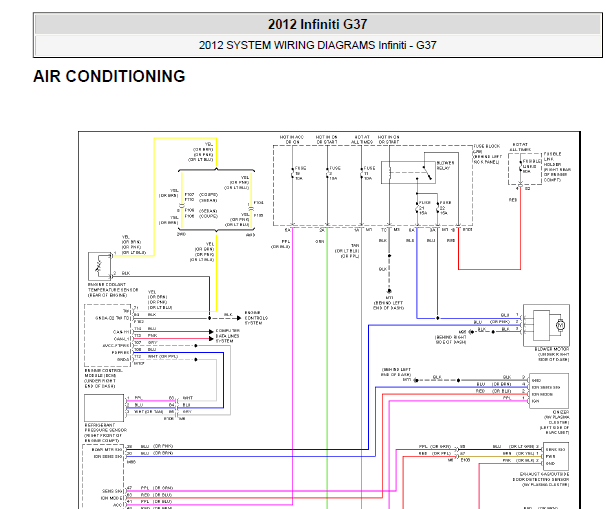This screenshot has width=606, height=509.
Task: Click the 'COMPUTER DATA LINES SYSTEM' reference
Action: [x=228, y=336]
